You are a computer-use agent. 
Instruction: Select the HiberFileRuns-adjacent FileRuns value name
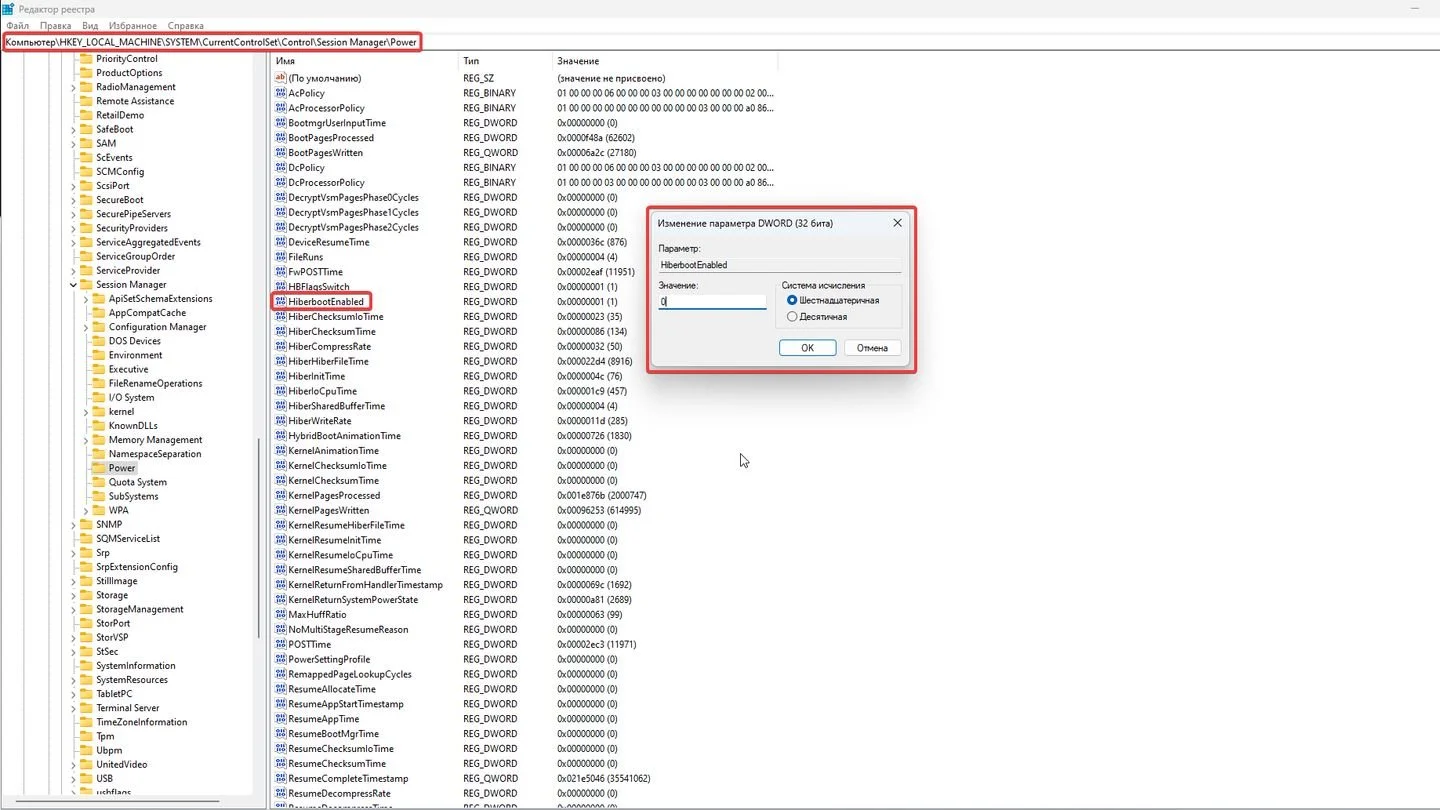pyautogui.click(x=306, y=257)
